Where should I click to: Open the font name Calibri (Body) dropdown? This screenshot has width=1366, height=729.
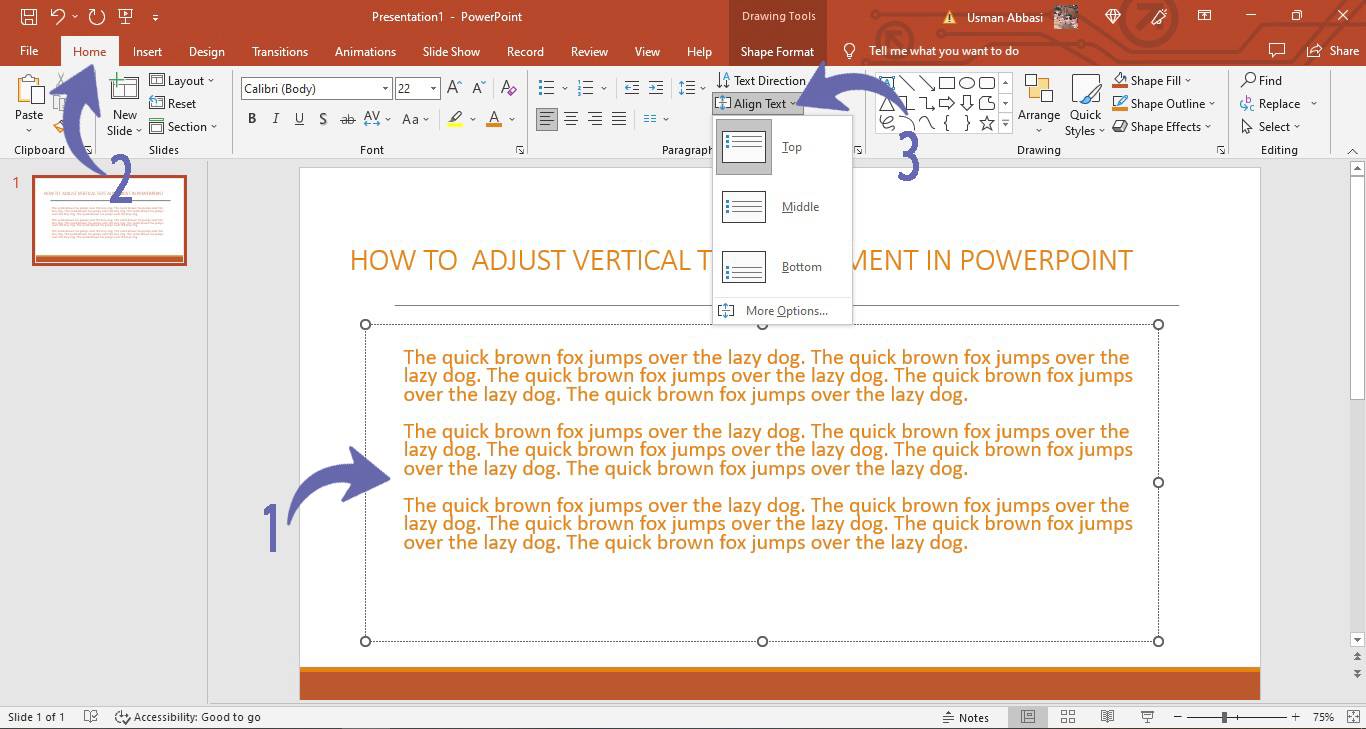tap(384, 88)
